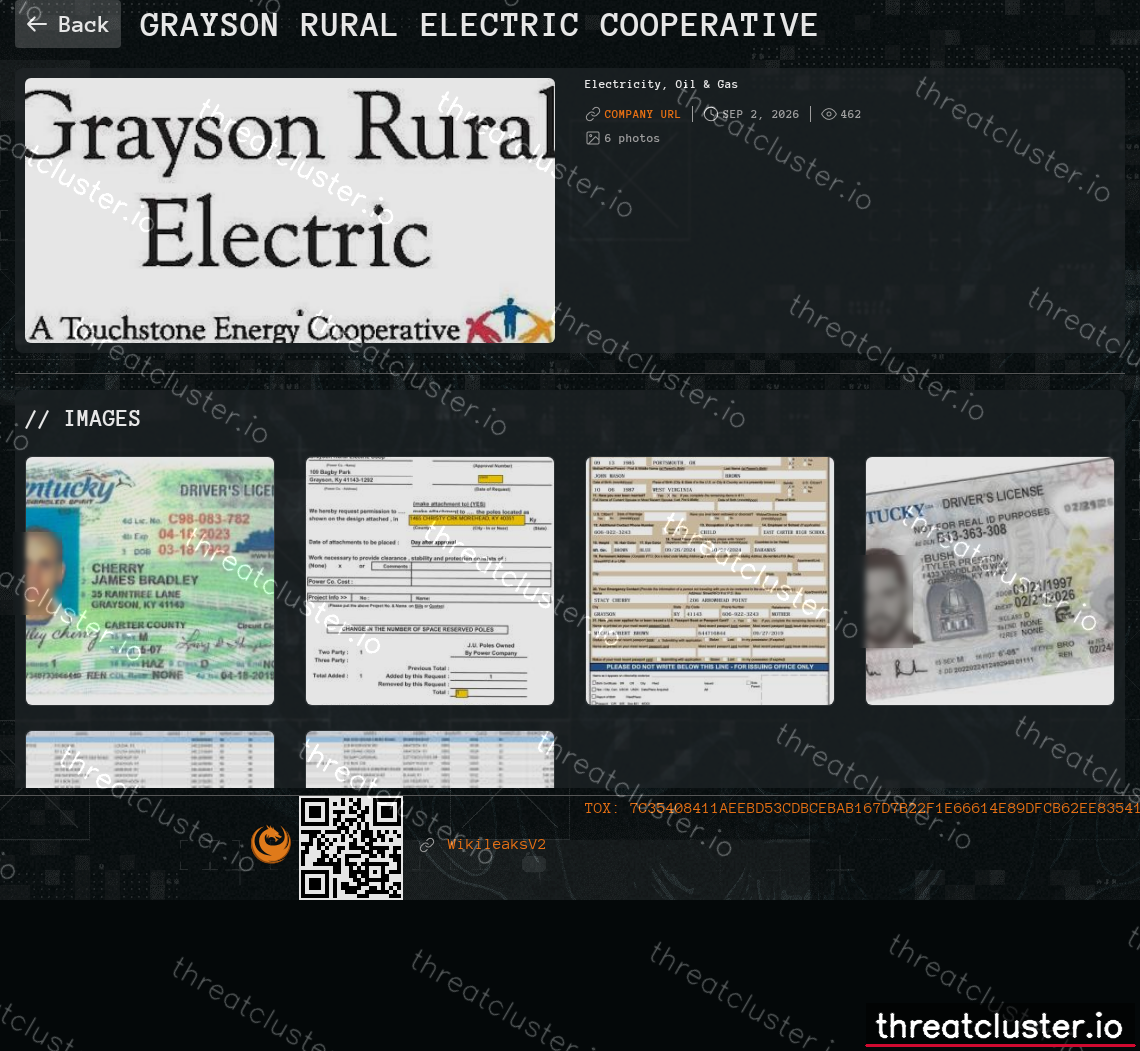
Task: Click the image icon beside 6 photos
Action: click(x=593, y=138)
